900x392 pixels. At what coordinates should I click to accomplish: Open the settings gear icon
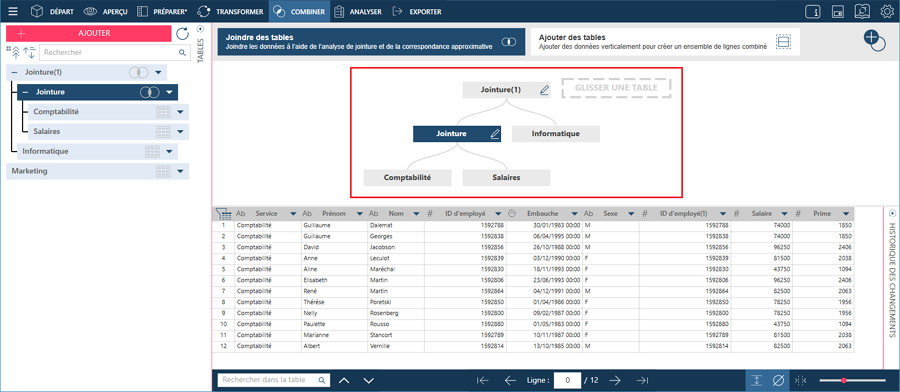pyautogui.click(x=887, y=11)
